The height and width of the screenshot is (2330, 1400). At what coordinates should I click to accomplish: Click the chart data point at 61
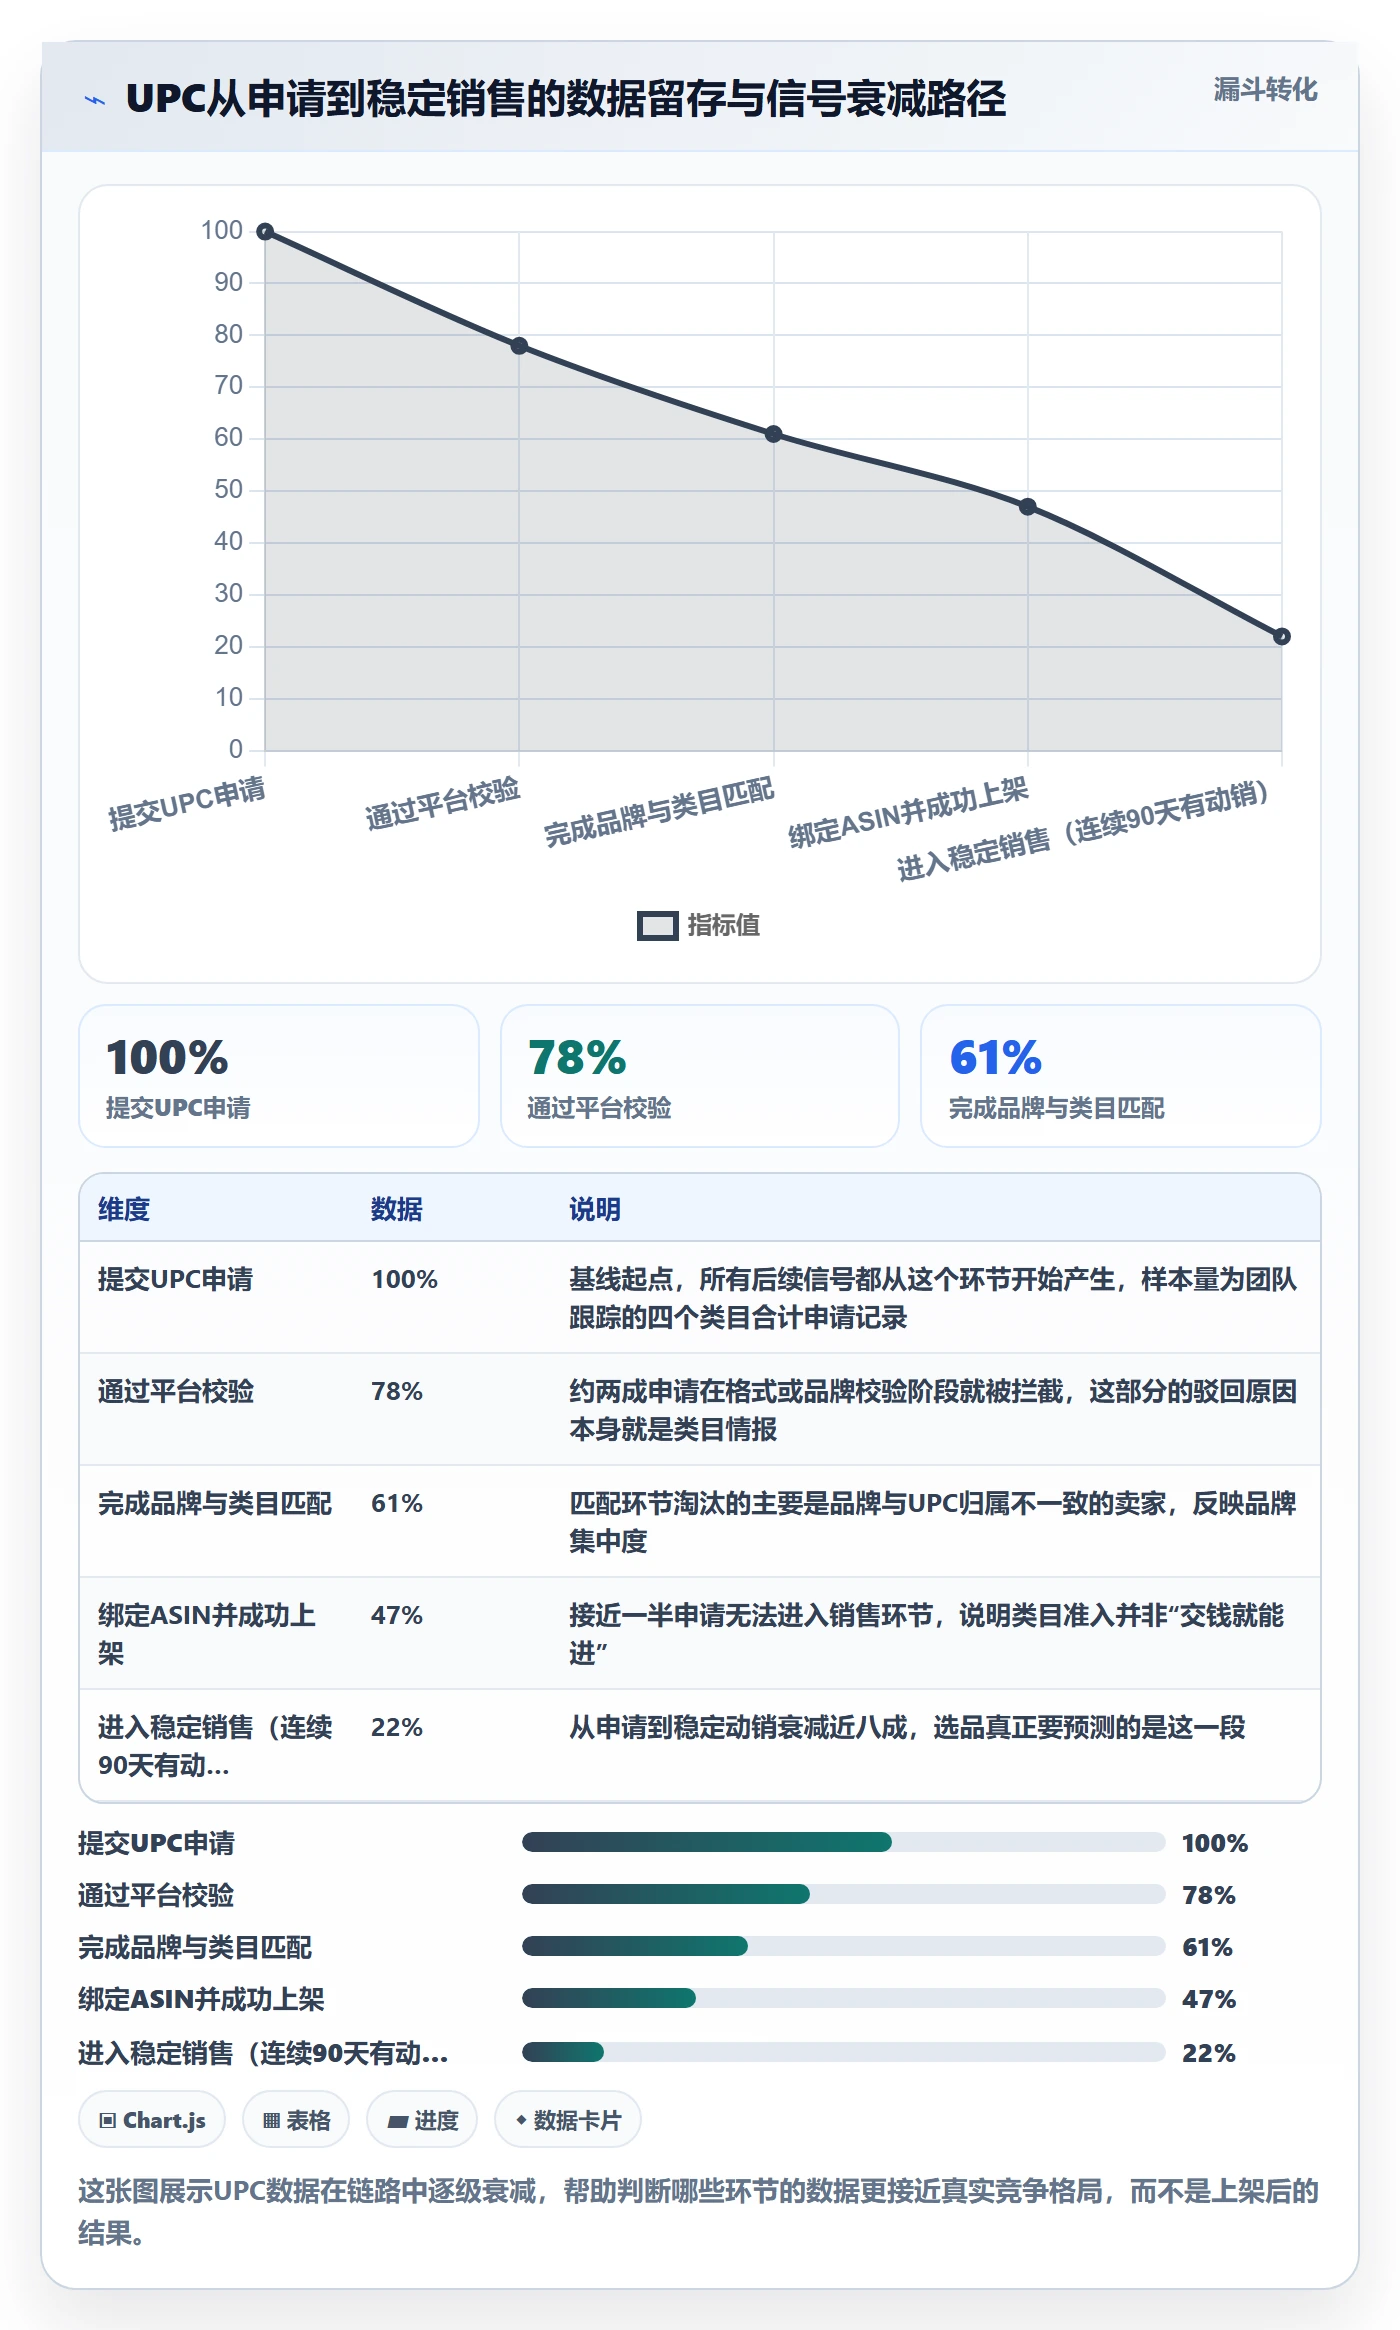pyautogui.click(x=773, y=434)
